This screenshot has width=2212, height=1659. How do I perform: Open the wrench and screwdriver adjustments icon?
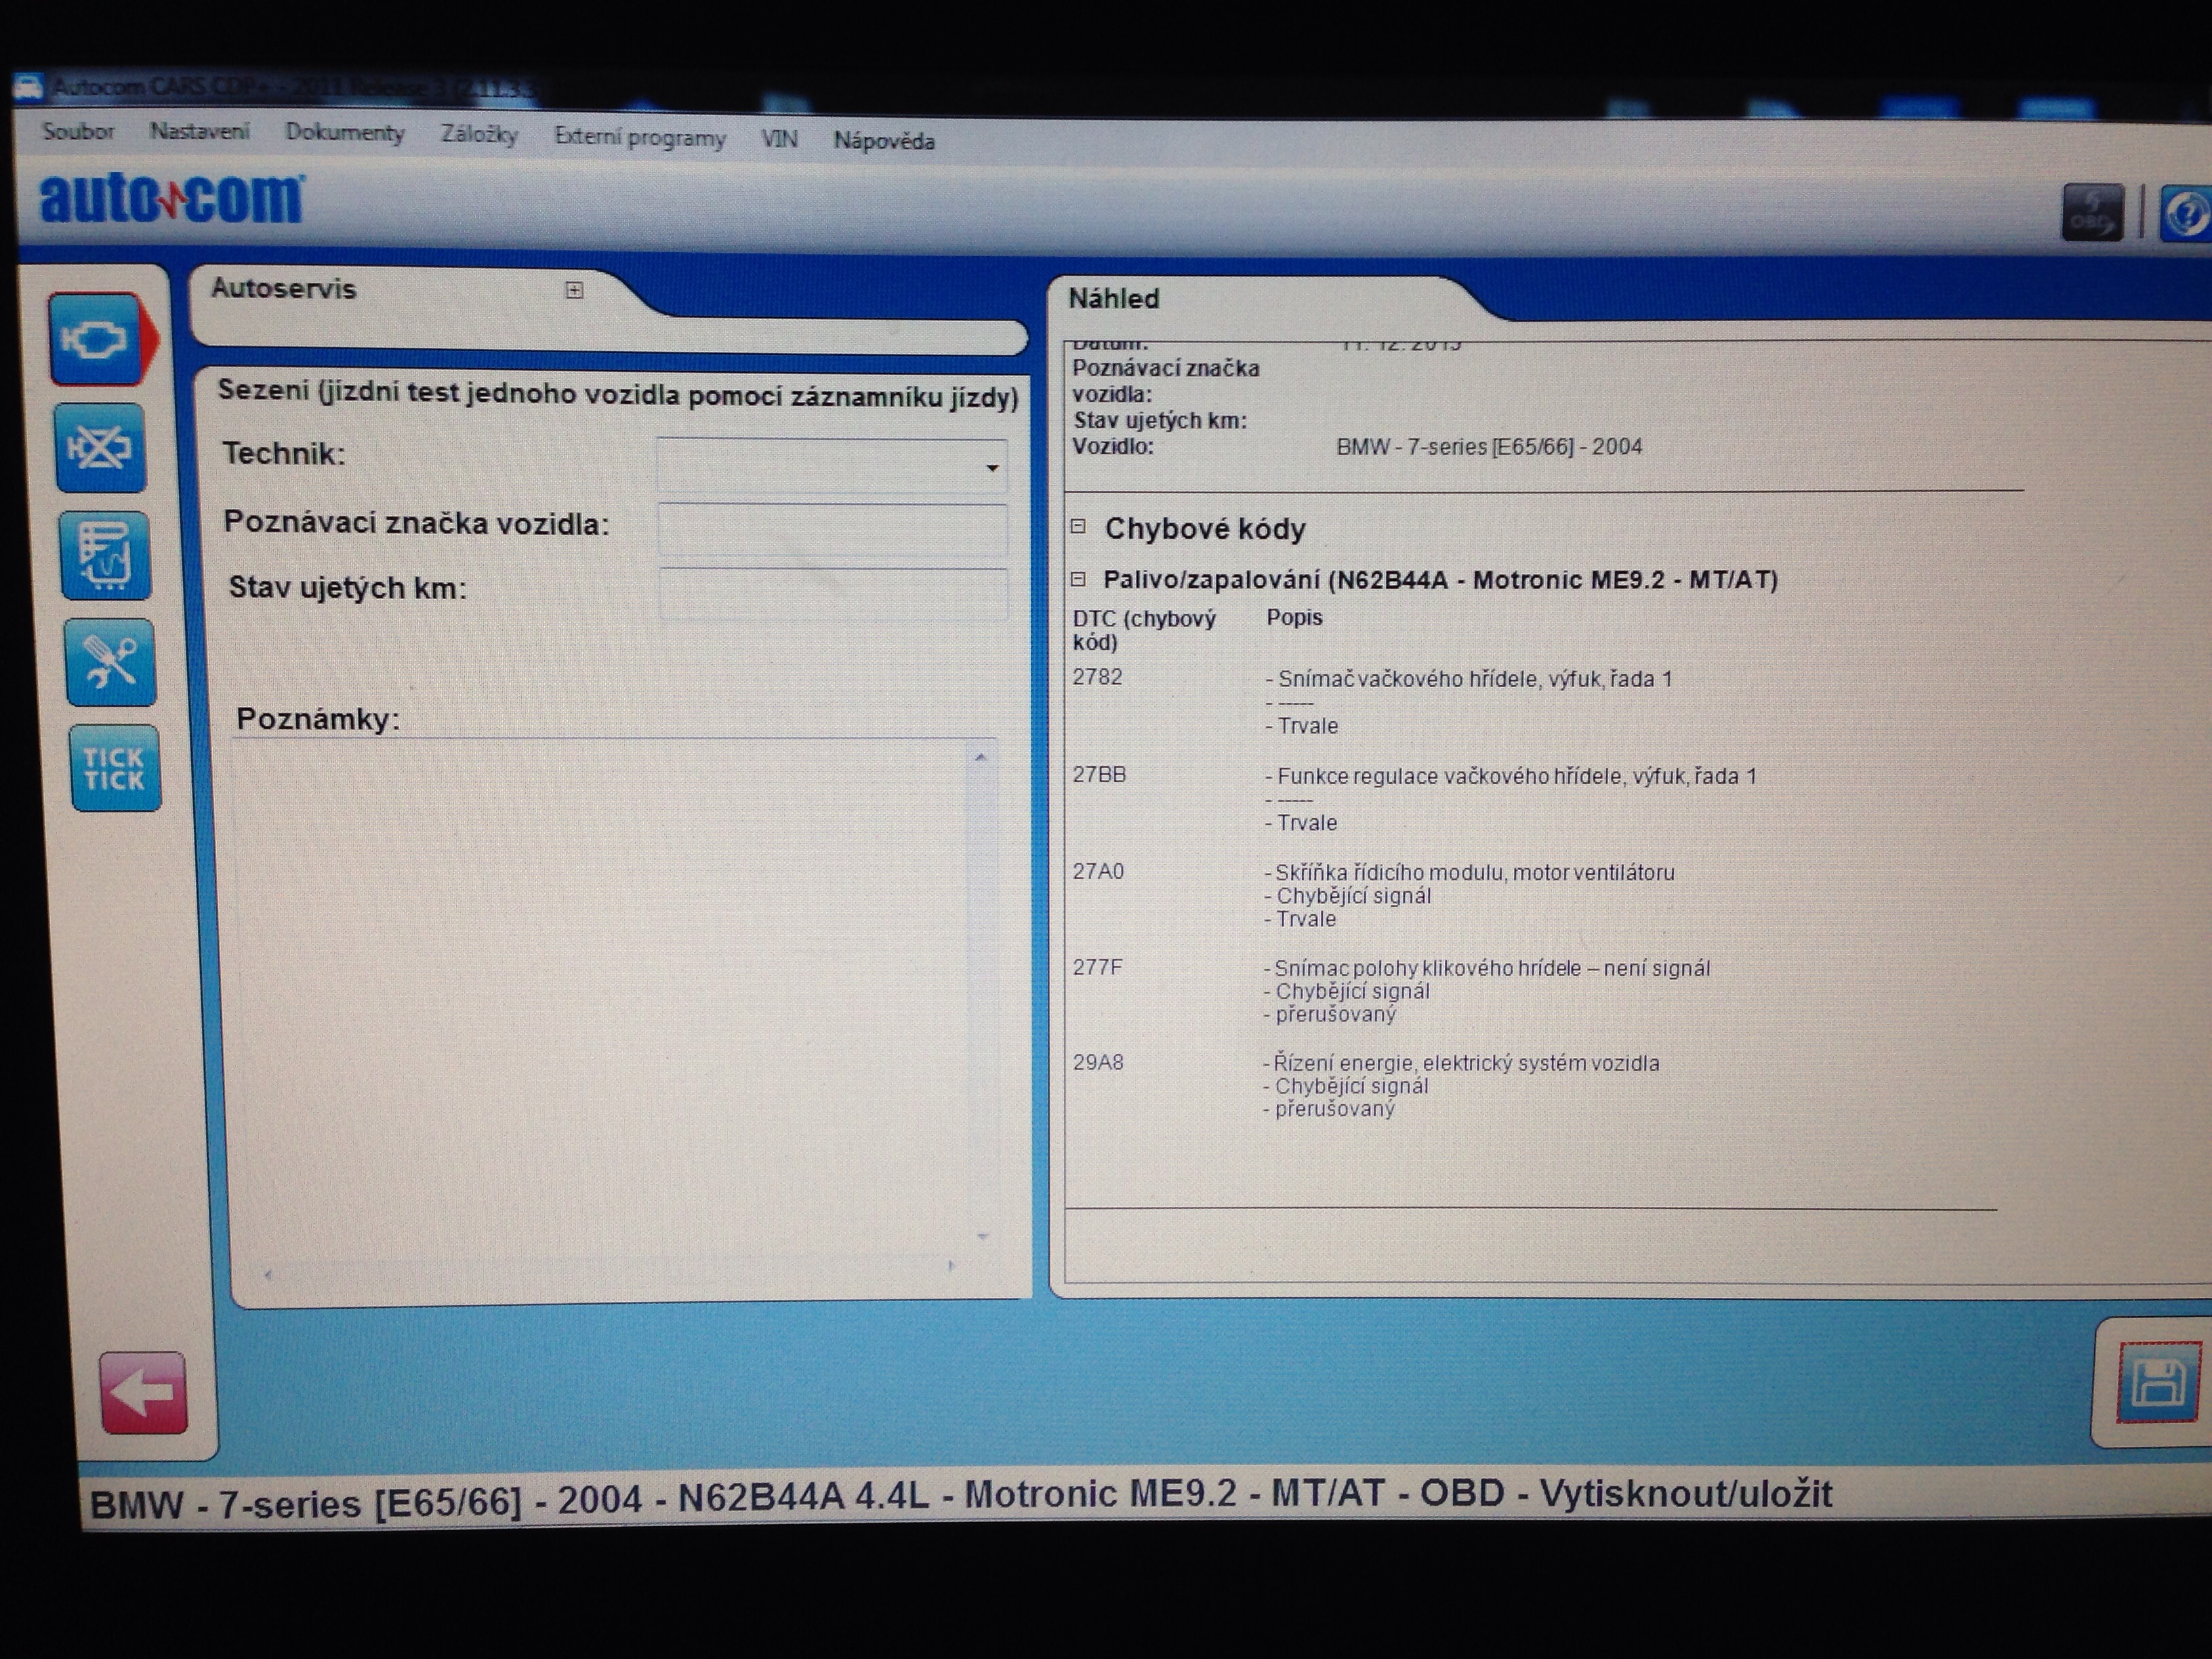pos(110,662)
